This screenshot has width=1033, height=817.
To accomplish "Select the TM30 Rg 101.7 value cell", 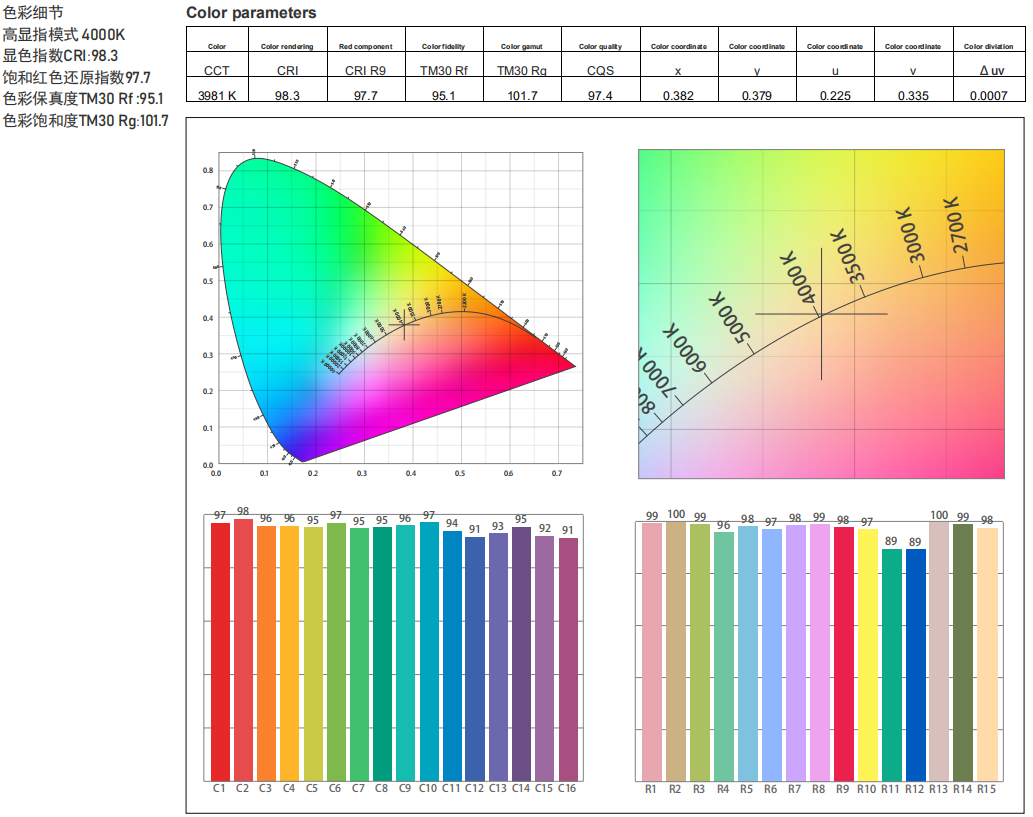I will (x=522, y=90).
